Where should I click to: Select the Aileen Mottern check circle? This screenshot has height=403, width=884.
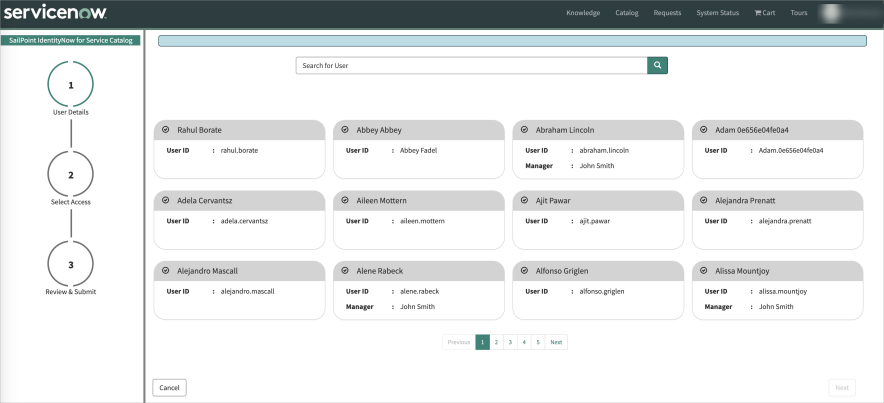click(x=345, y=200)
